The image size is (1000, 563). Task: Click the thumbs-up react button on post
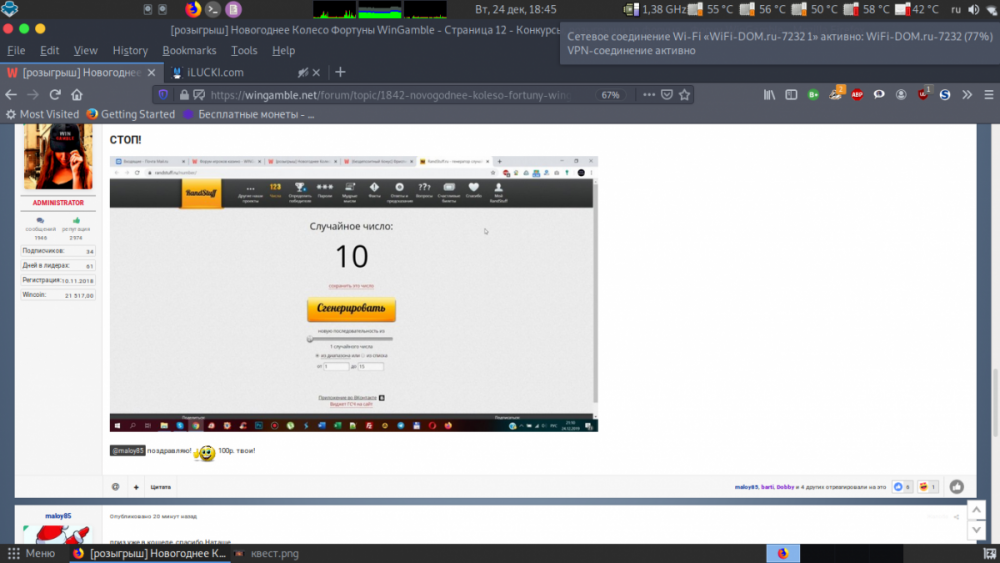pyautogui.click(x=957, y=487)
